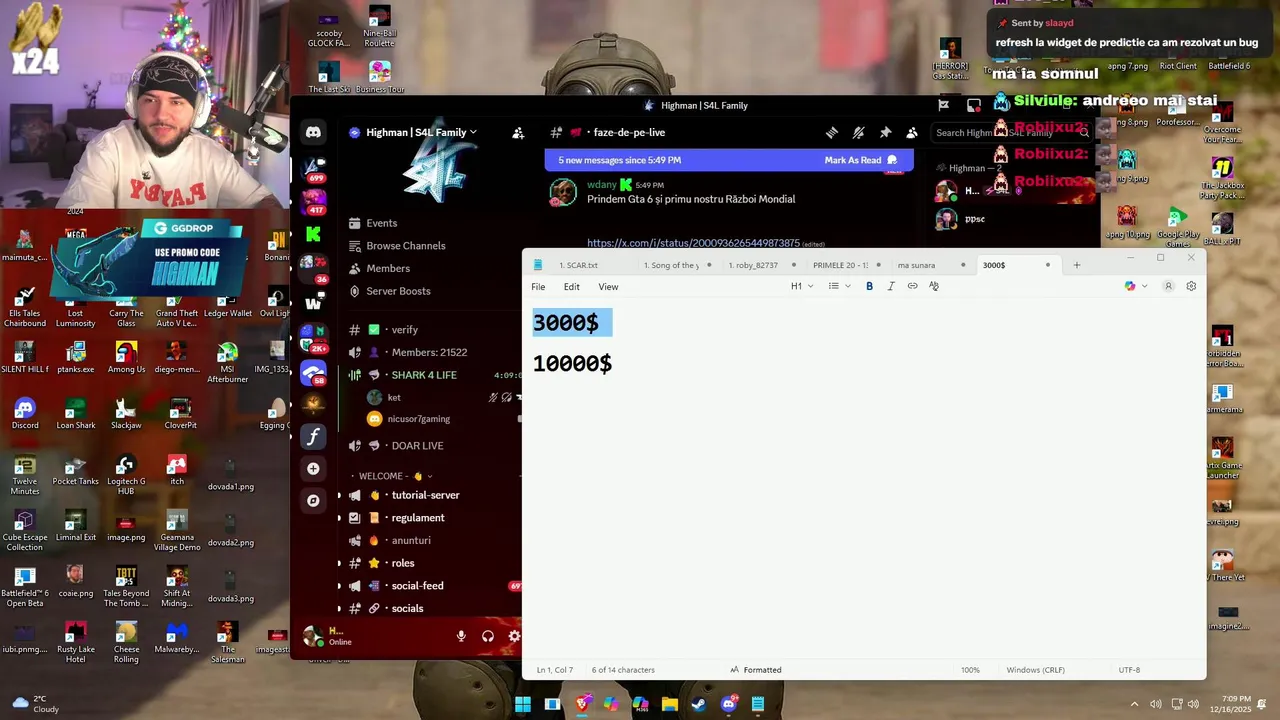This screenshot has height=720, width=1280.
Task: Open Events in Discord sidebar
Action: tap(372, 223)
